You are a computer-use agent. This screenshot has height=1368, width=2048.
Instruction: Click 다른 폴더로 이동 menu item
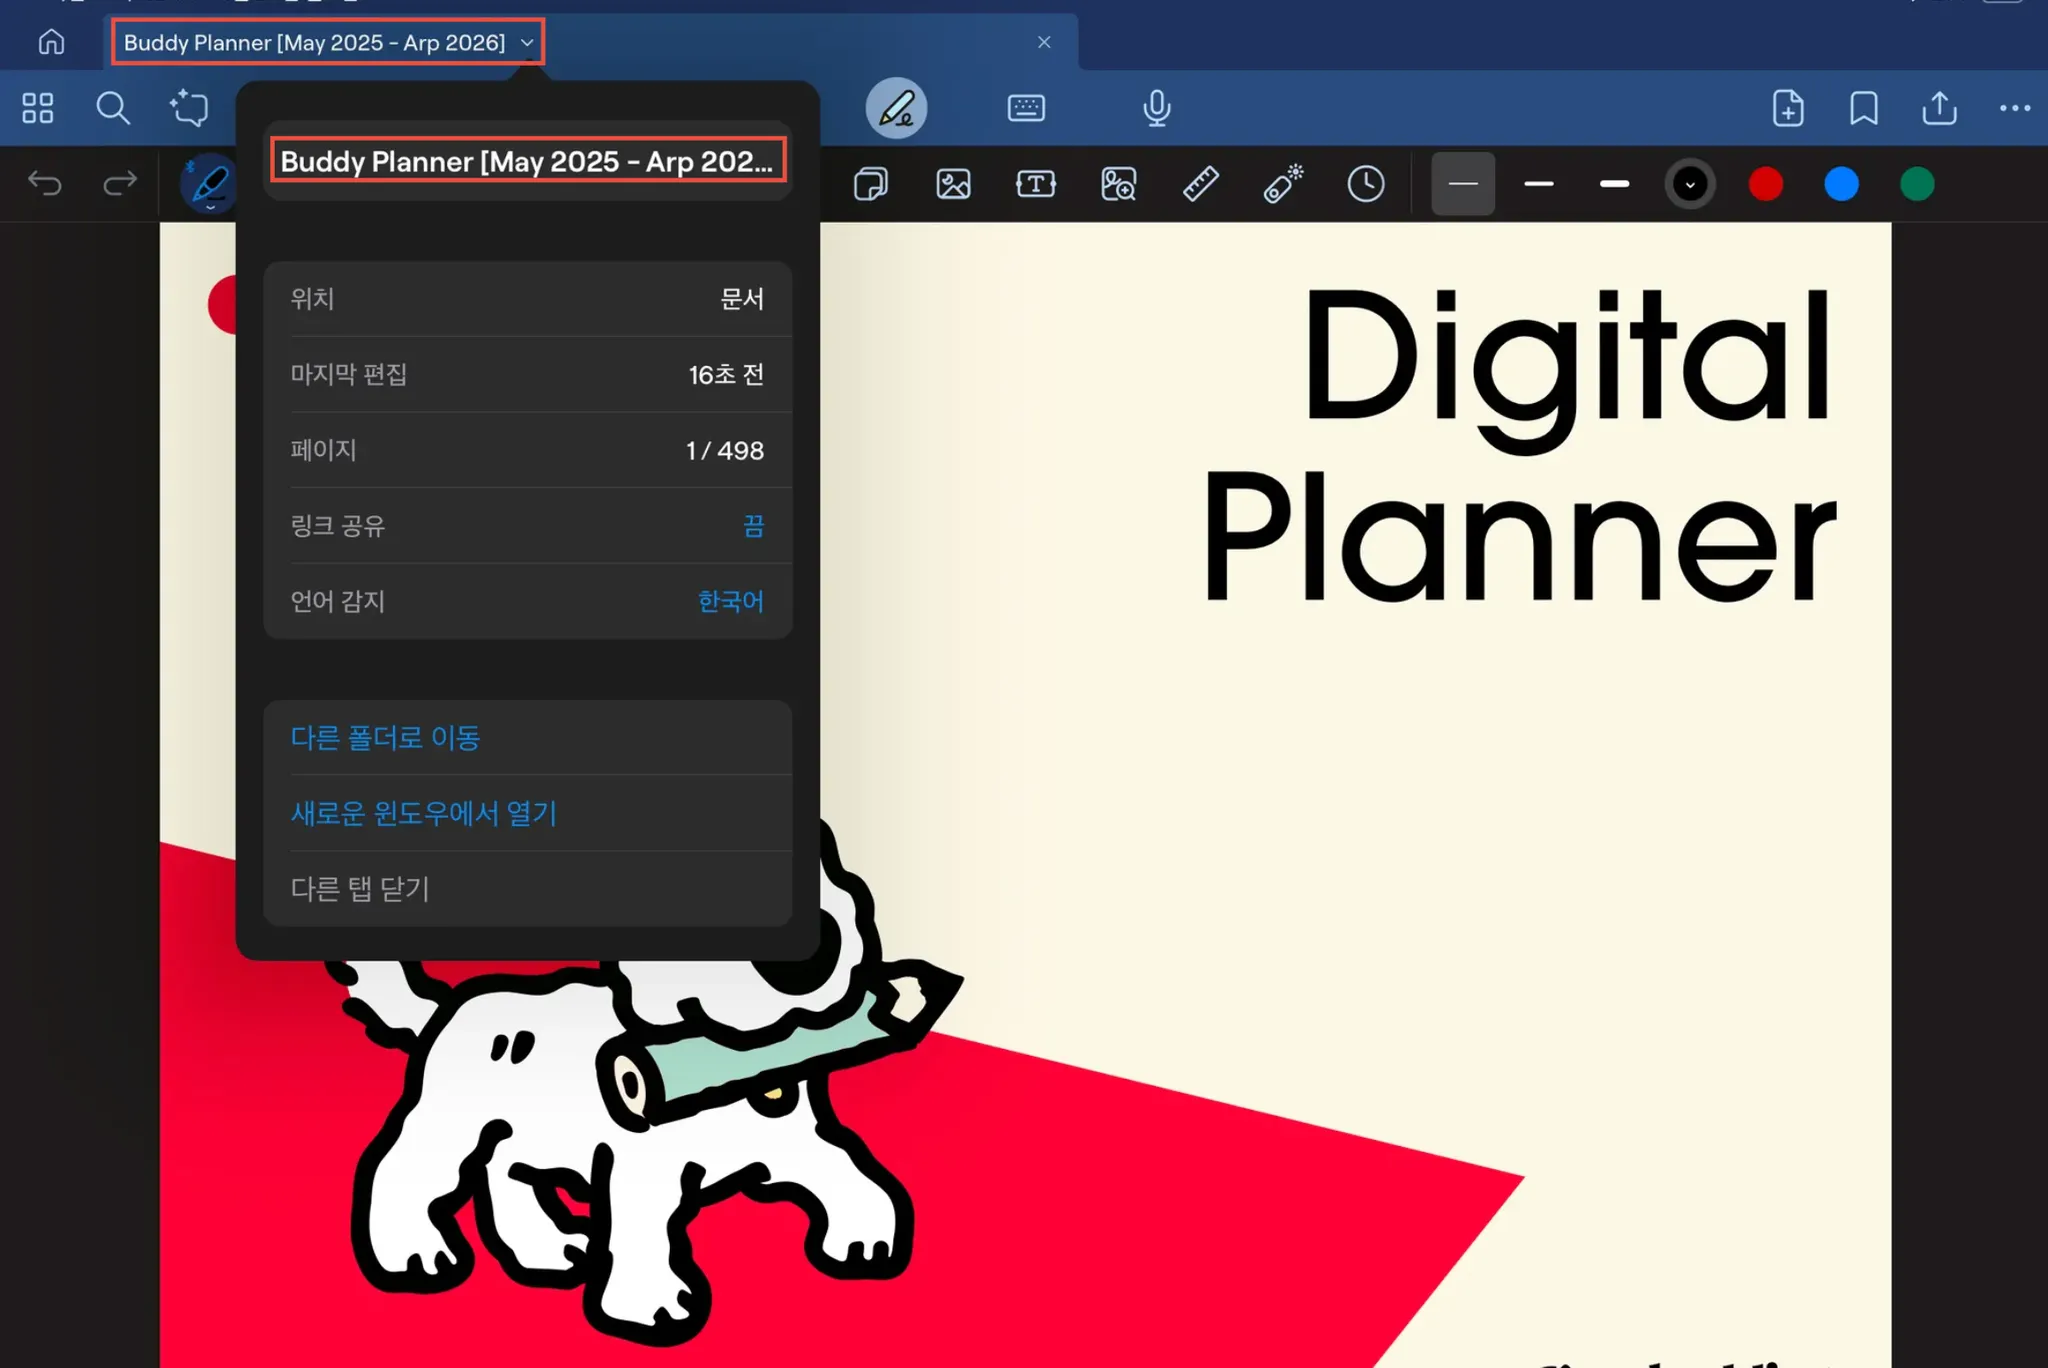385,738
